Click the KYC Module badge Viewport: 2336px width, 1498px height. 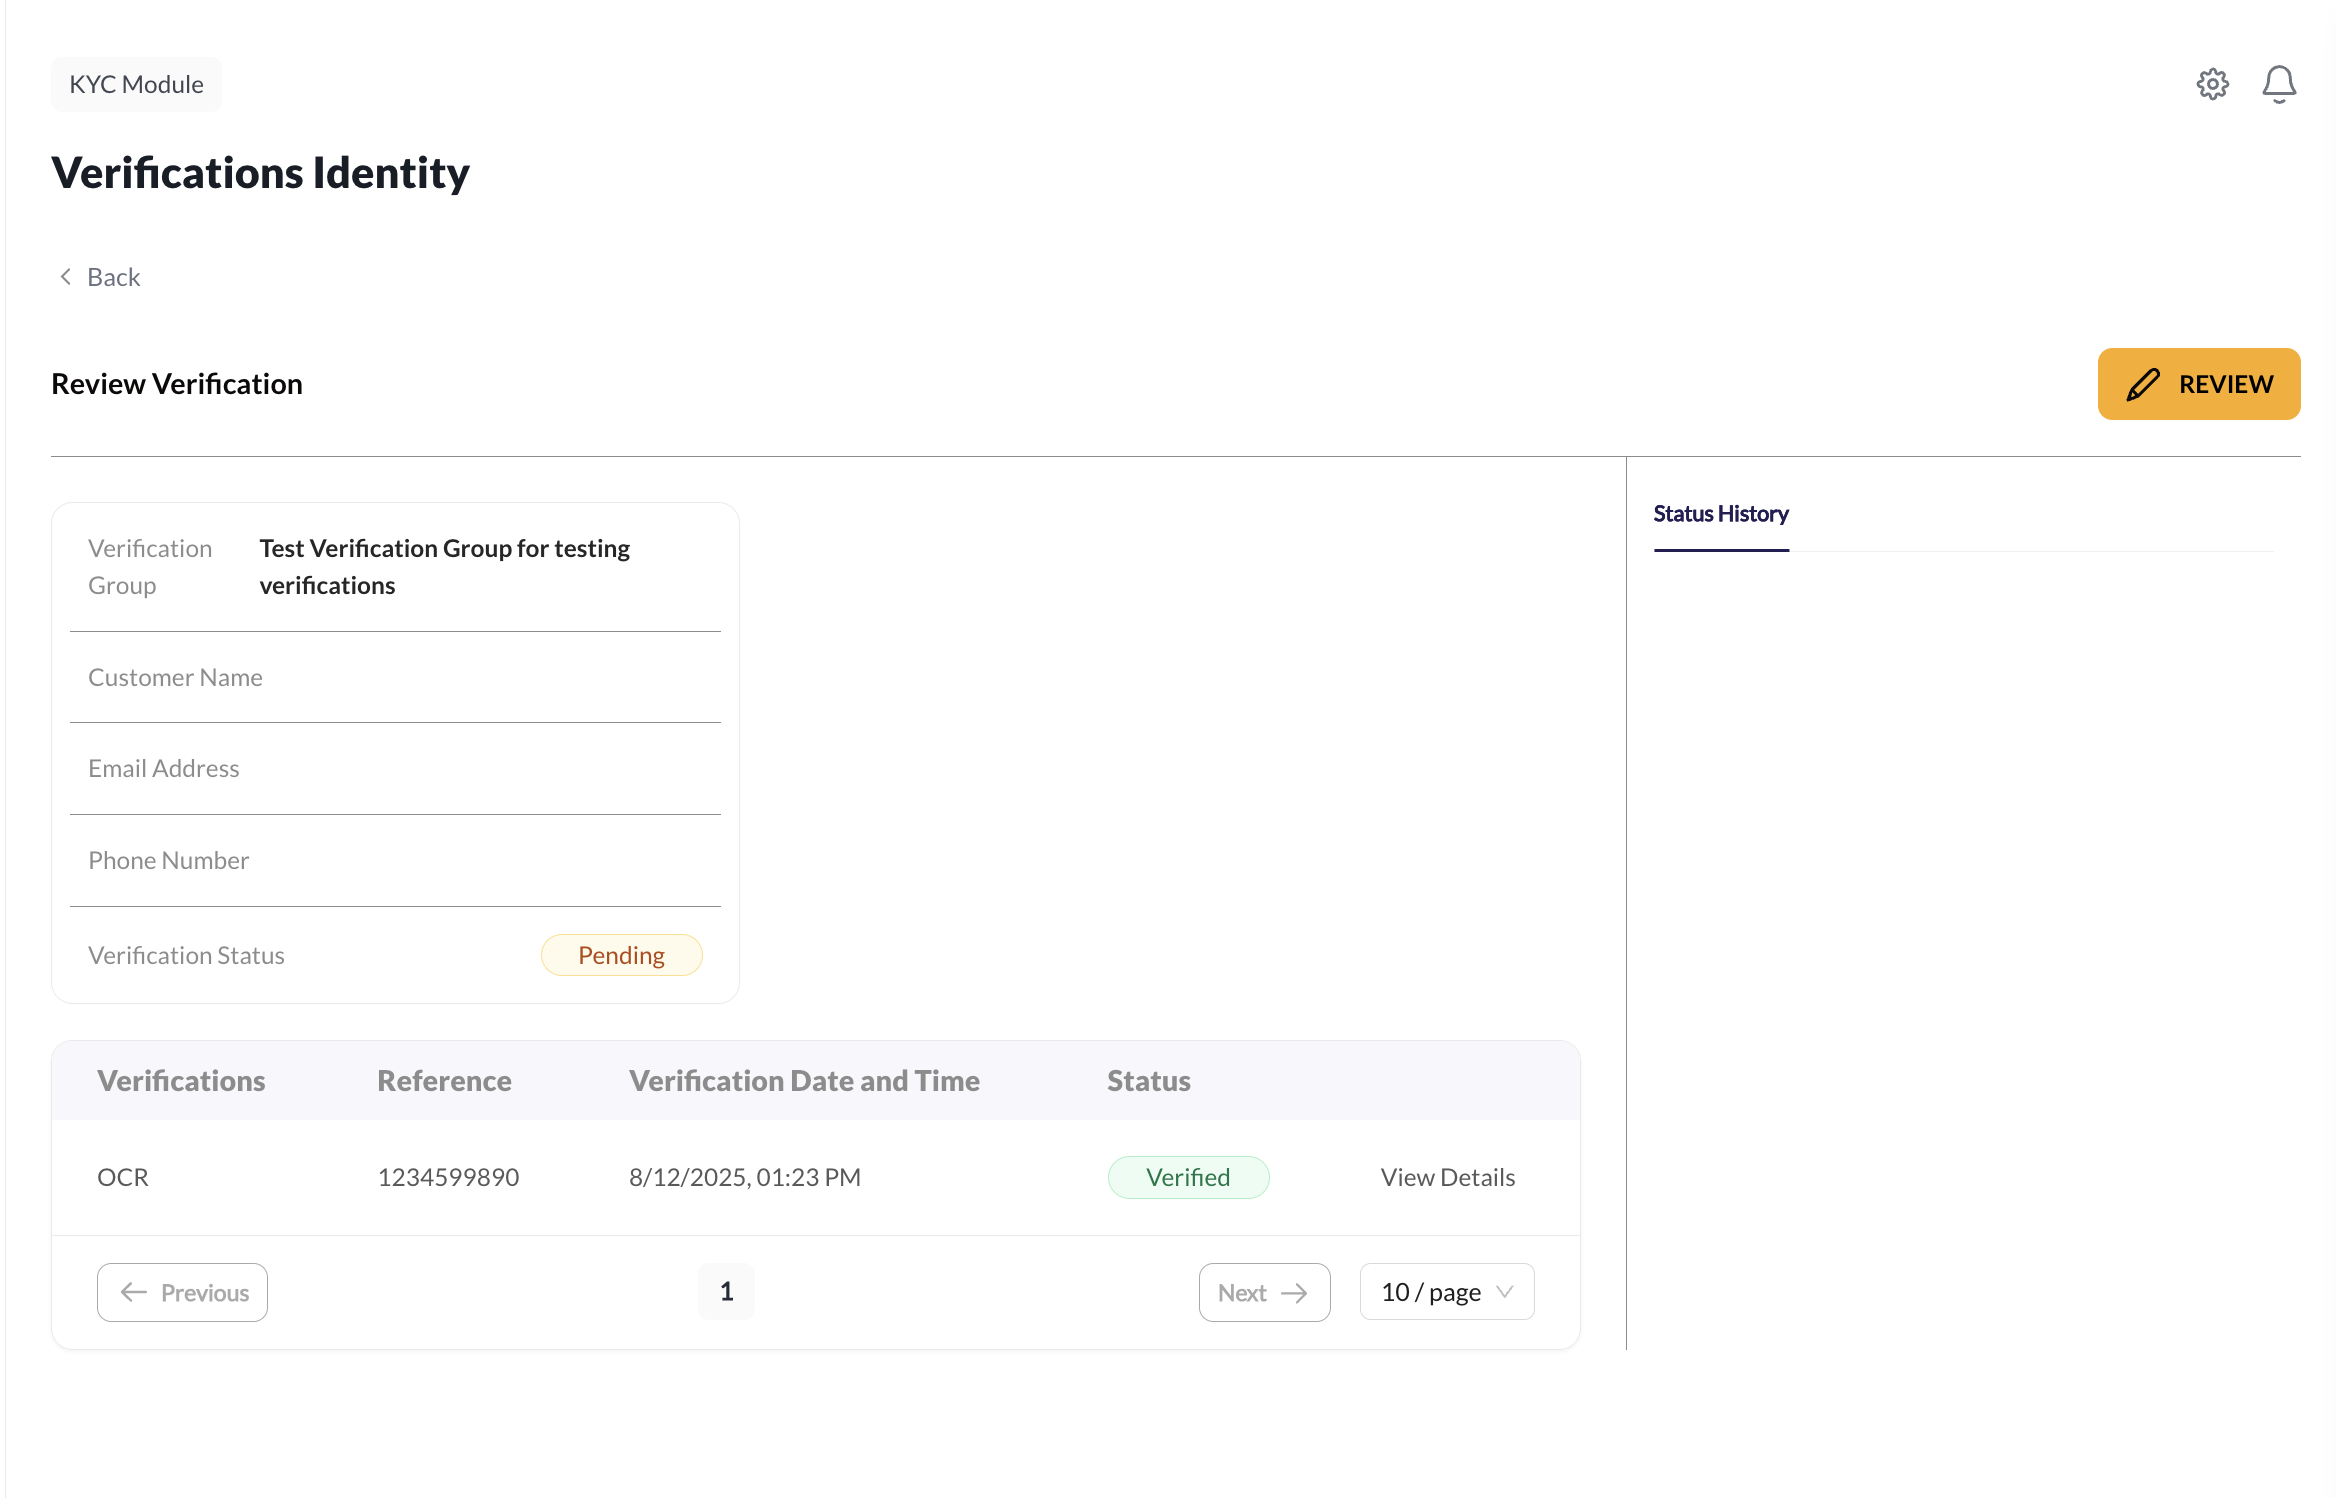click(136, 84)
